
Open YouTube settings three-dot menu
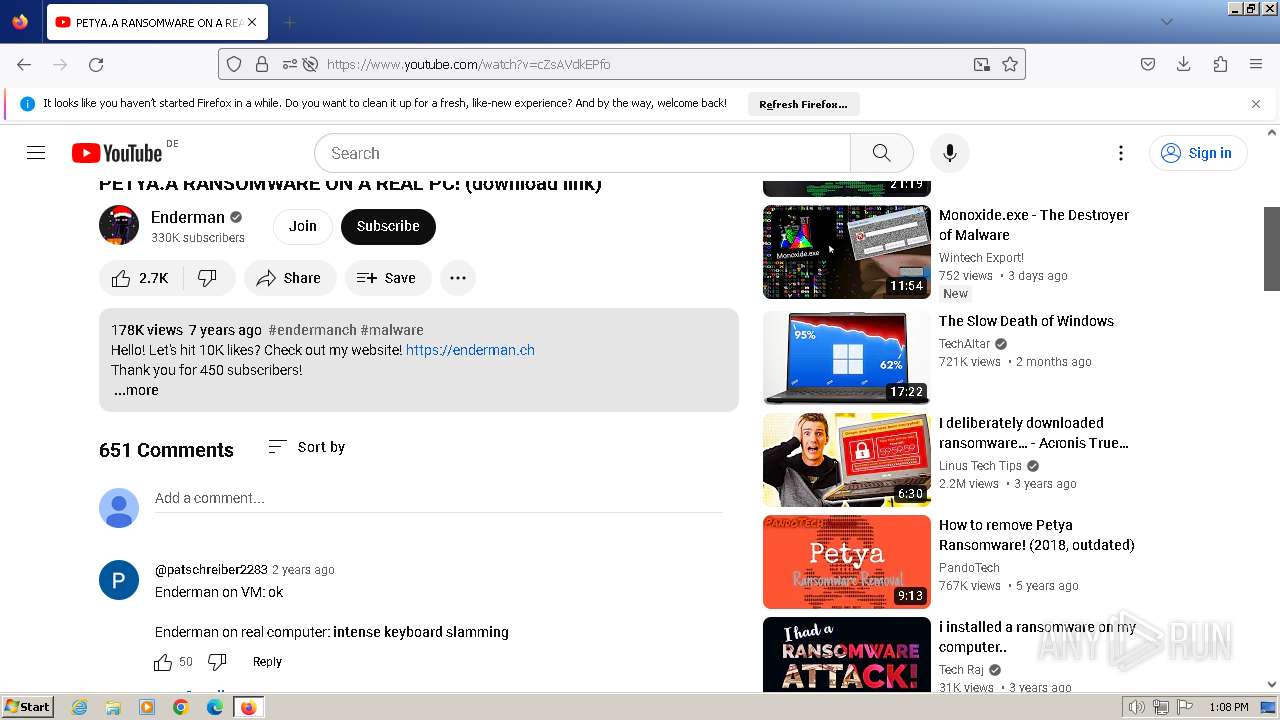point(1120,153)
